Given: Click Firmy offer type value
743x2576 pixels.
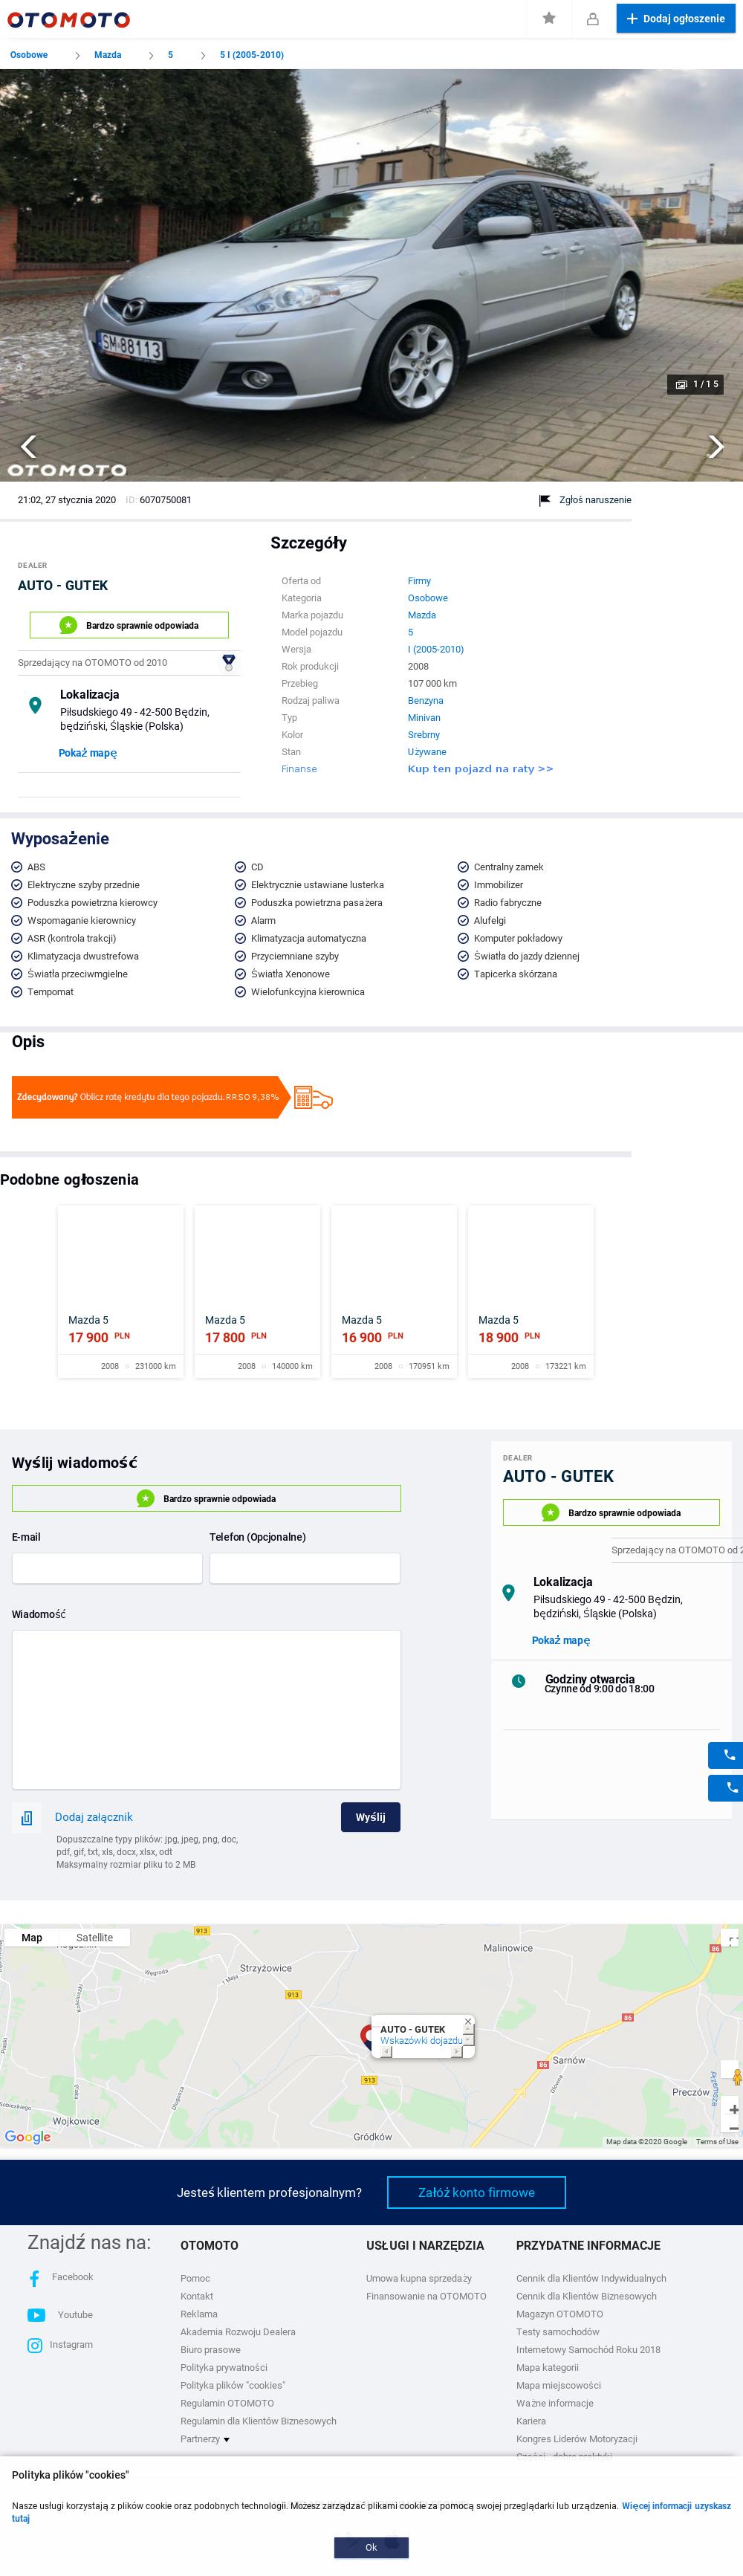Looking at the screenshot, I should (419, 581).
